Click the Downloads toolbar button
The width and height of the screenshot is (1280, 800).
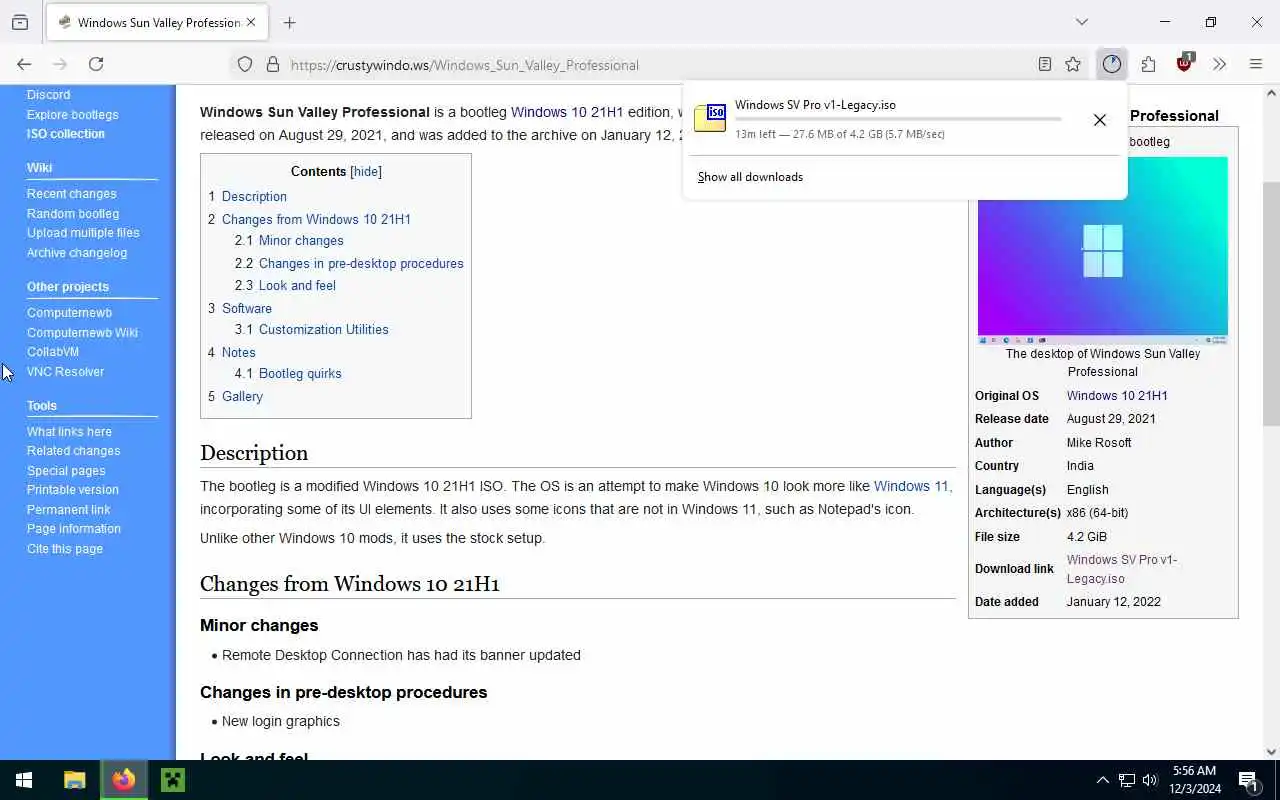tap(1112, 65)
